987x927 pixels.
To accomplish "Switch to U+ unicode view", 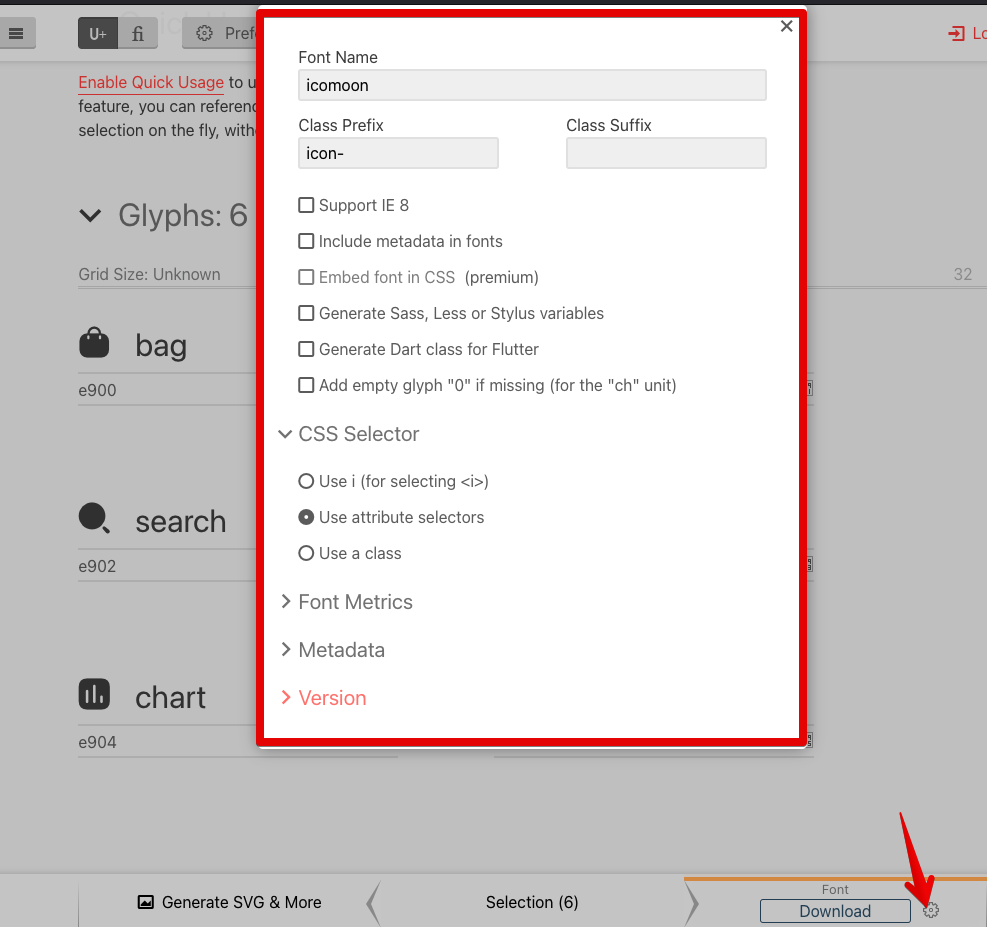I will pyautogui.click(x=98, y=33).
